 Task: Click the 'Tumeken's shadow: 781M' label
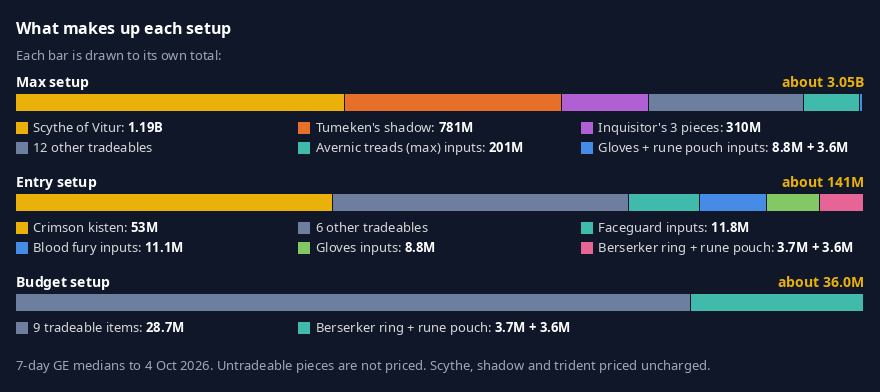point(394,128)
